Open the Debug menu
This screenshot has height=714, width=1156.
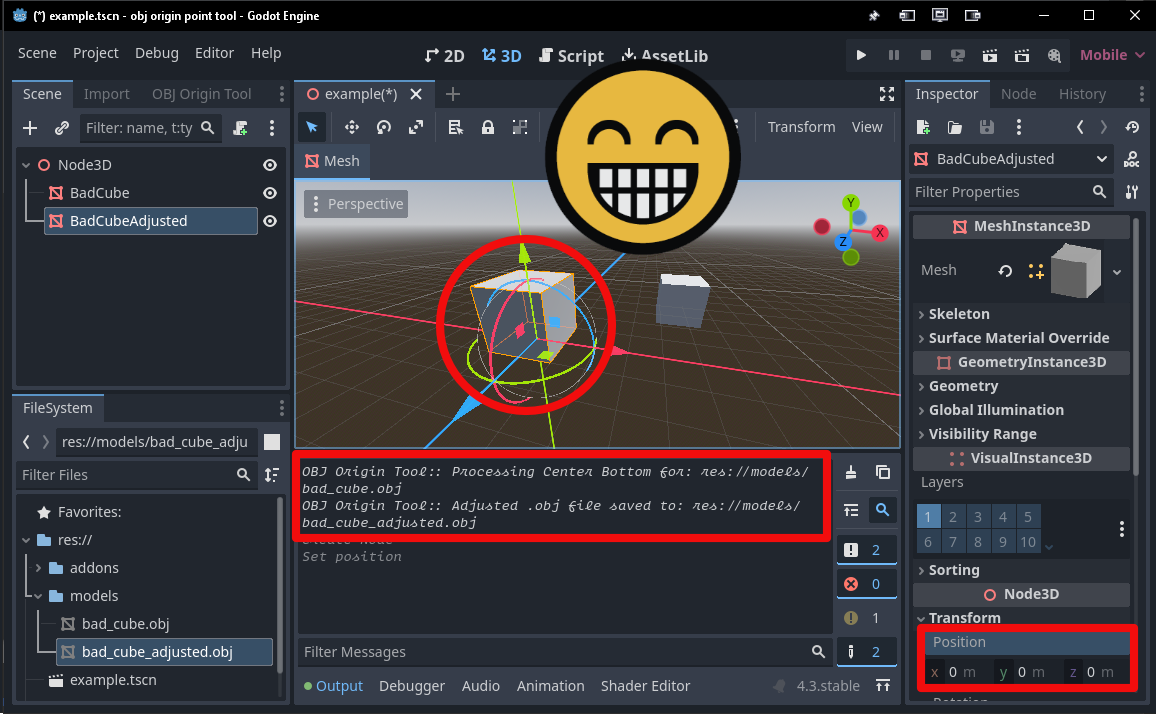tap(156, 53)
